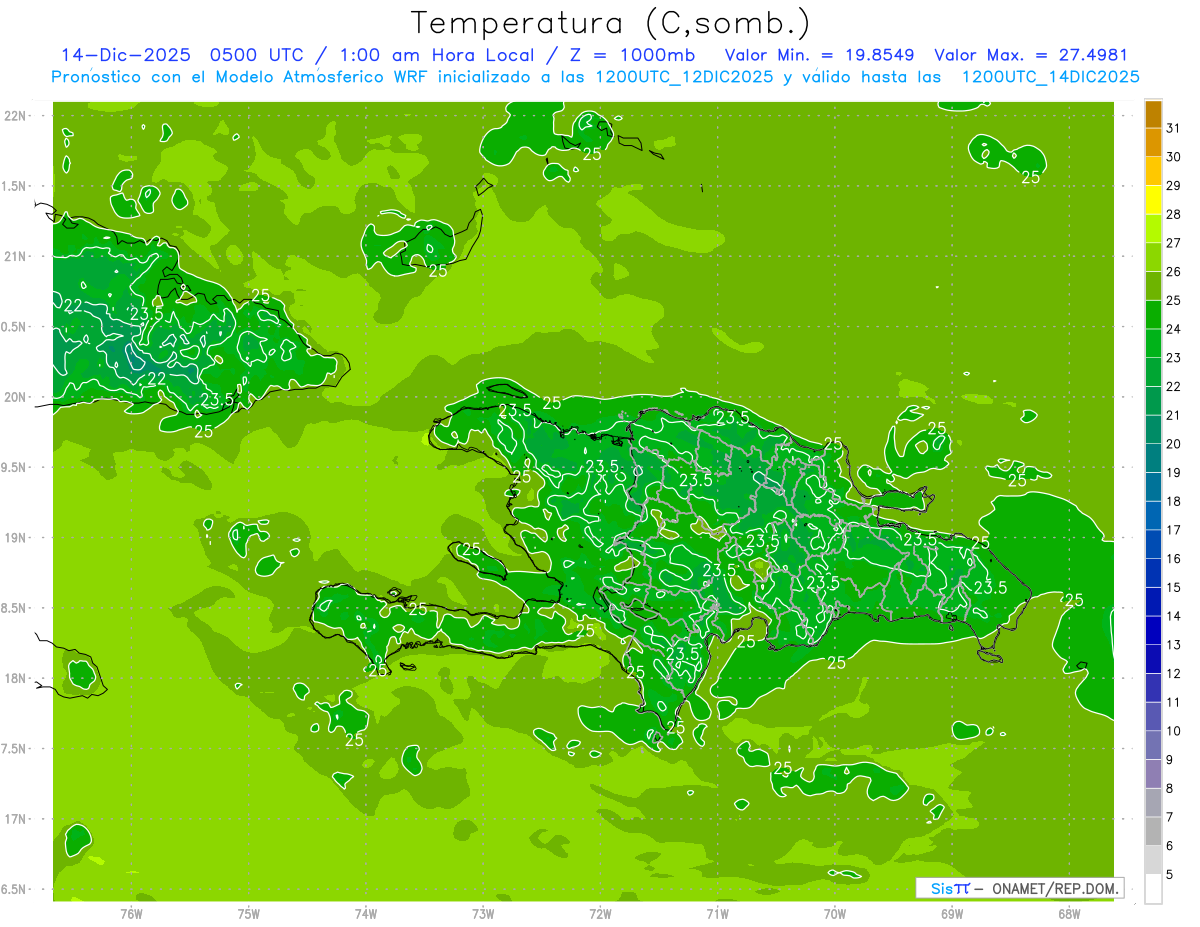The width and height of the screenshot is (1200, 927).
Task: Click the color legend label '19'
Action: (1174, 473)
